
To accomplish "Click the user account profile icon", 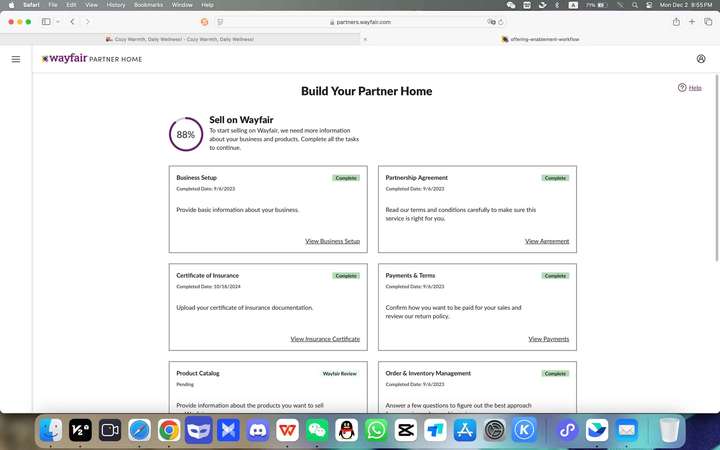I will (701, 59).
